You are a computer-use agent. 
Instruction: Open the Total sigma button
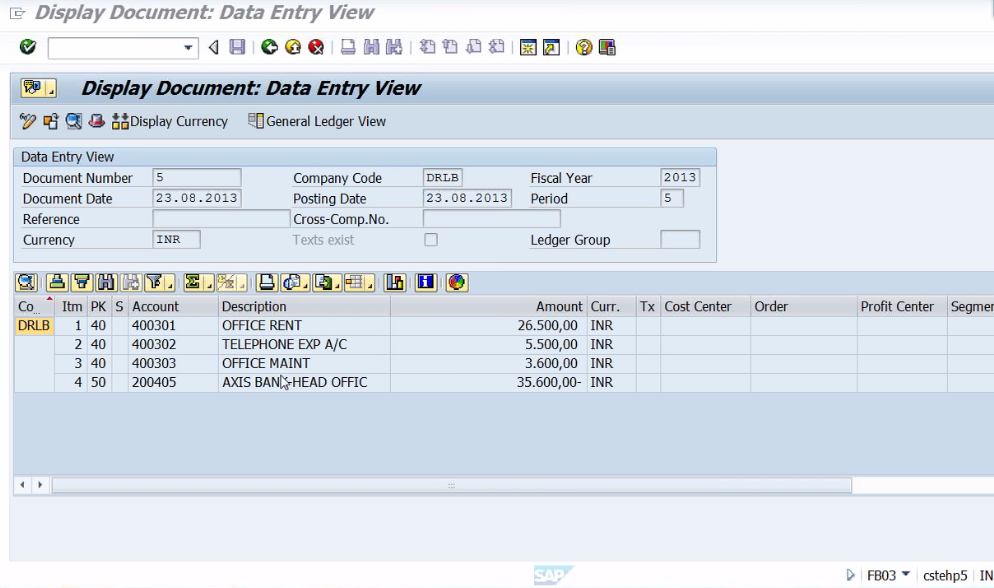(x=198, y=283)
